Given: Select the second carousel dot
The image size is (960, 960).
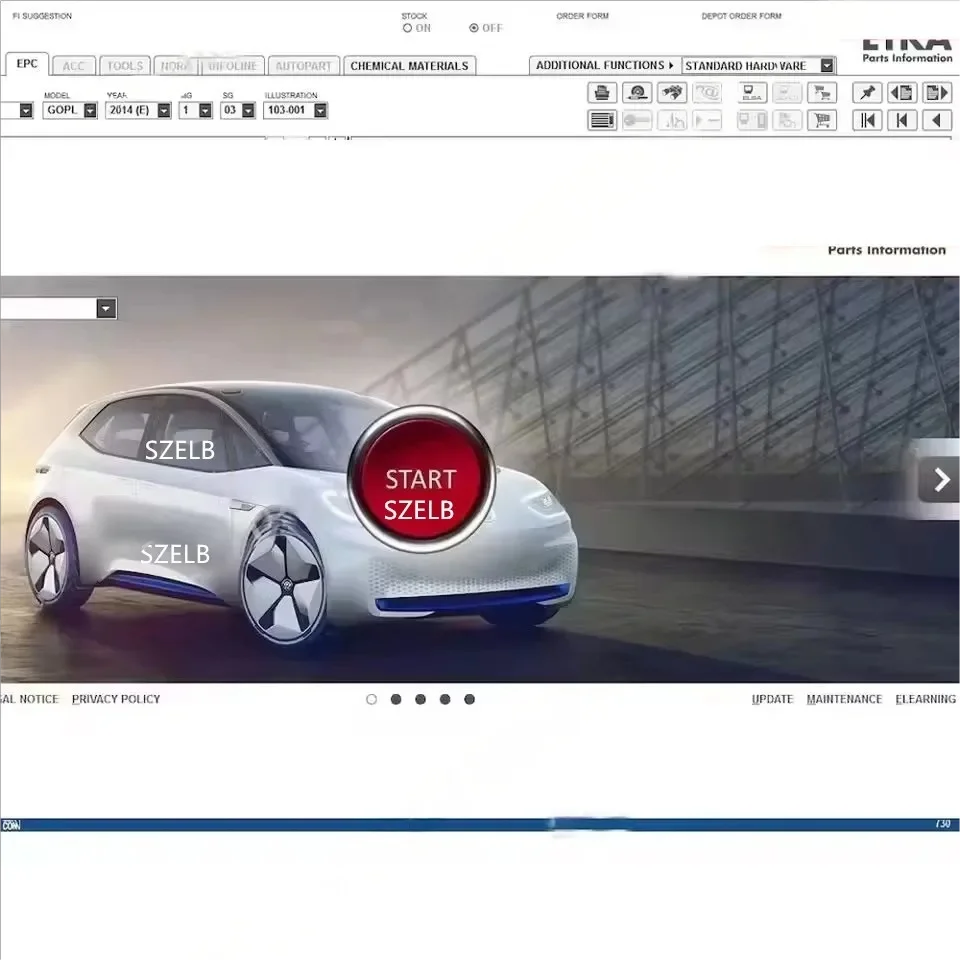Looking at the screenshot, I should [x=396, y=699].
